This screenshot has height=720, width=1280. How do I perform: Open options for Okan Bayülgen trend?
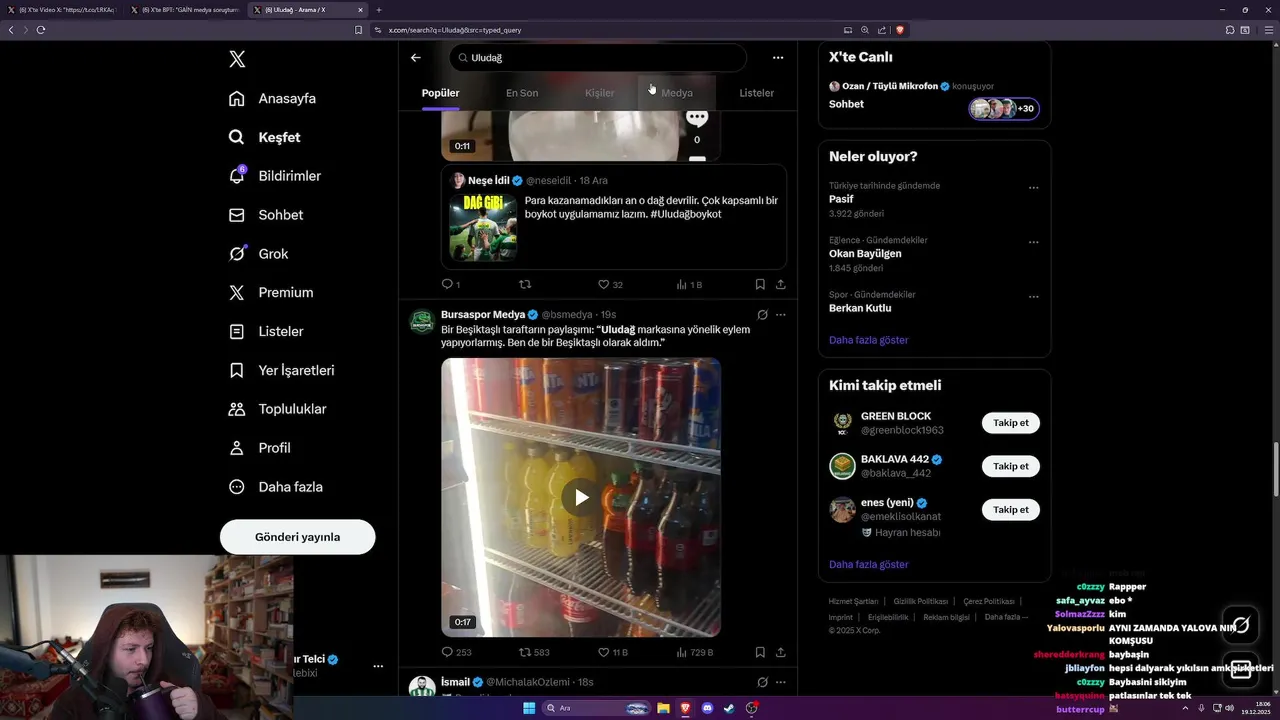[x=1033, y=243]
